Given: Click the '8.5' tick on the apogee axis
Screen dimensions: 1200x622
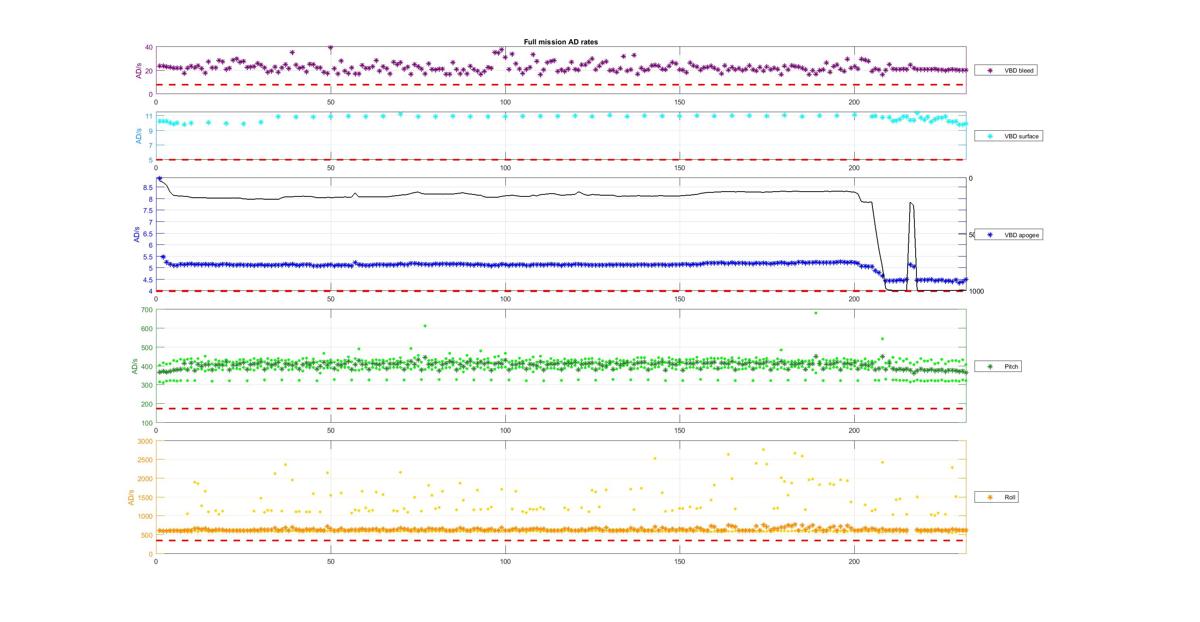Looking at the screenshot, I should tap(148, 188).
